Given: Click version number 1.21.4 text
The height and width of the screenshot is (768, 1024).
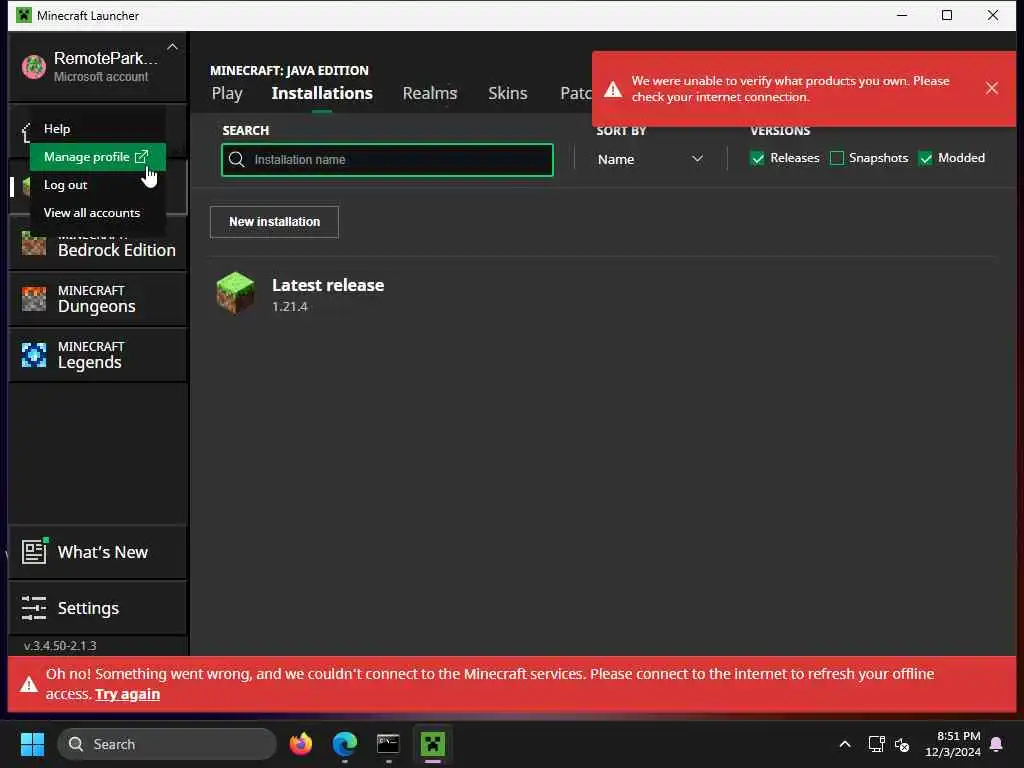Looking at the screenshot, I should (x=290, y=307).
